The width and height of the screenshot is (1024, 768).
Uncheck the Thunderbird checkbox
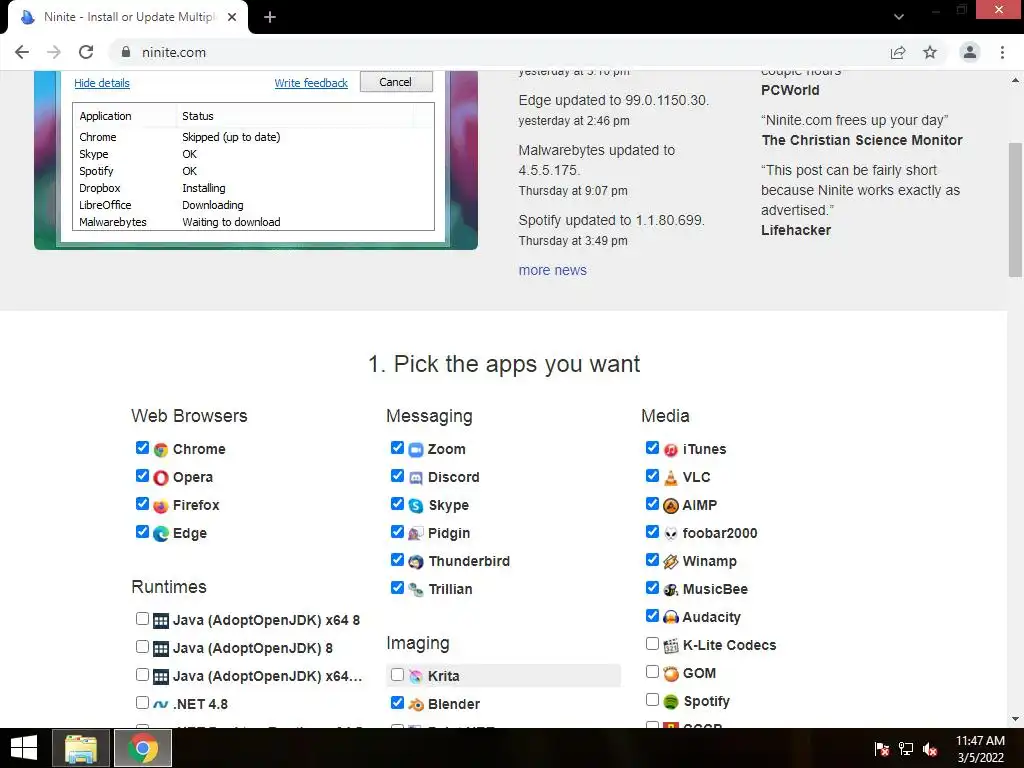tap(397, 560)
